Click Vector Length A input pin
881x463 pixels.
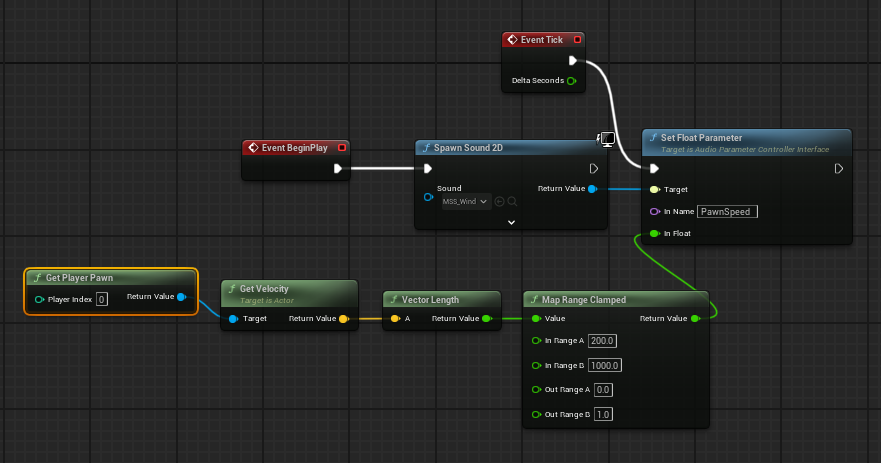[395, 319]
